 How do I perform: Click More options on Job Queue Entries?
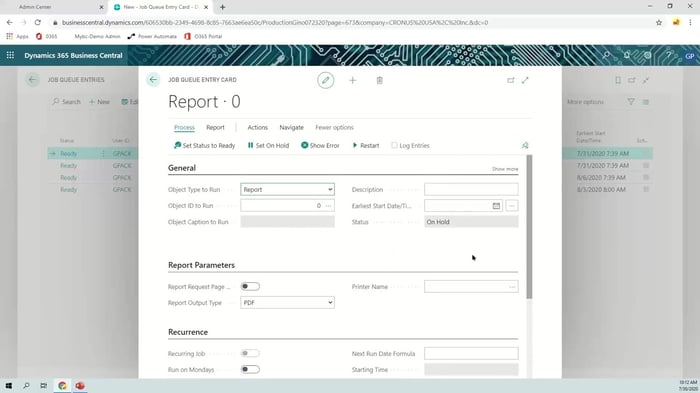click(x=585, y=102)
